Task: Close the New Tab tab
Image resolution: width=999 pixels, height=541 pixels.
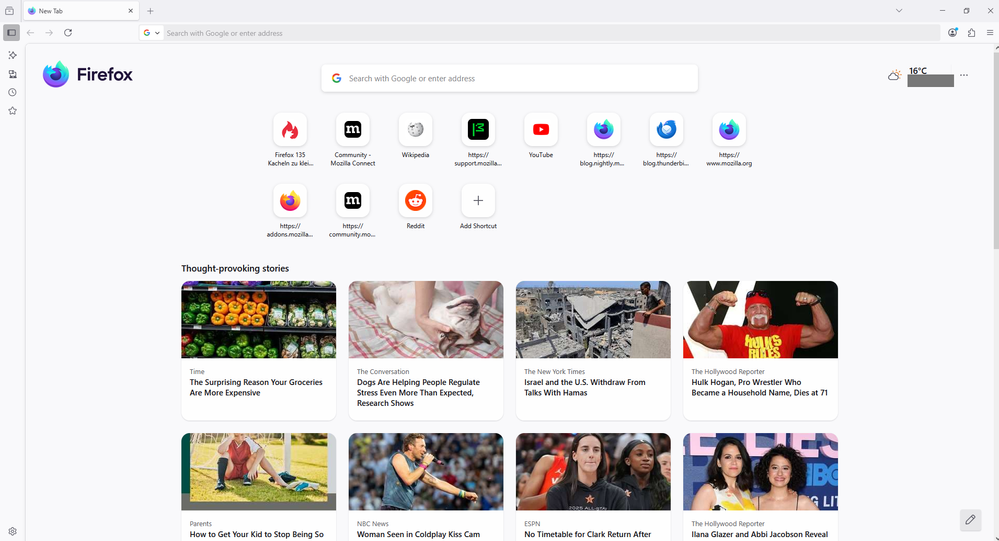Action: point(130,11)
